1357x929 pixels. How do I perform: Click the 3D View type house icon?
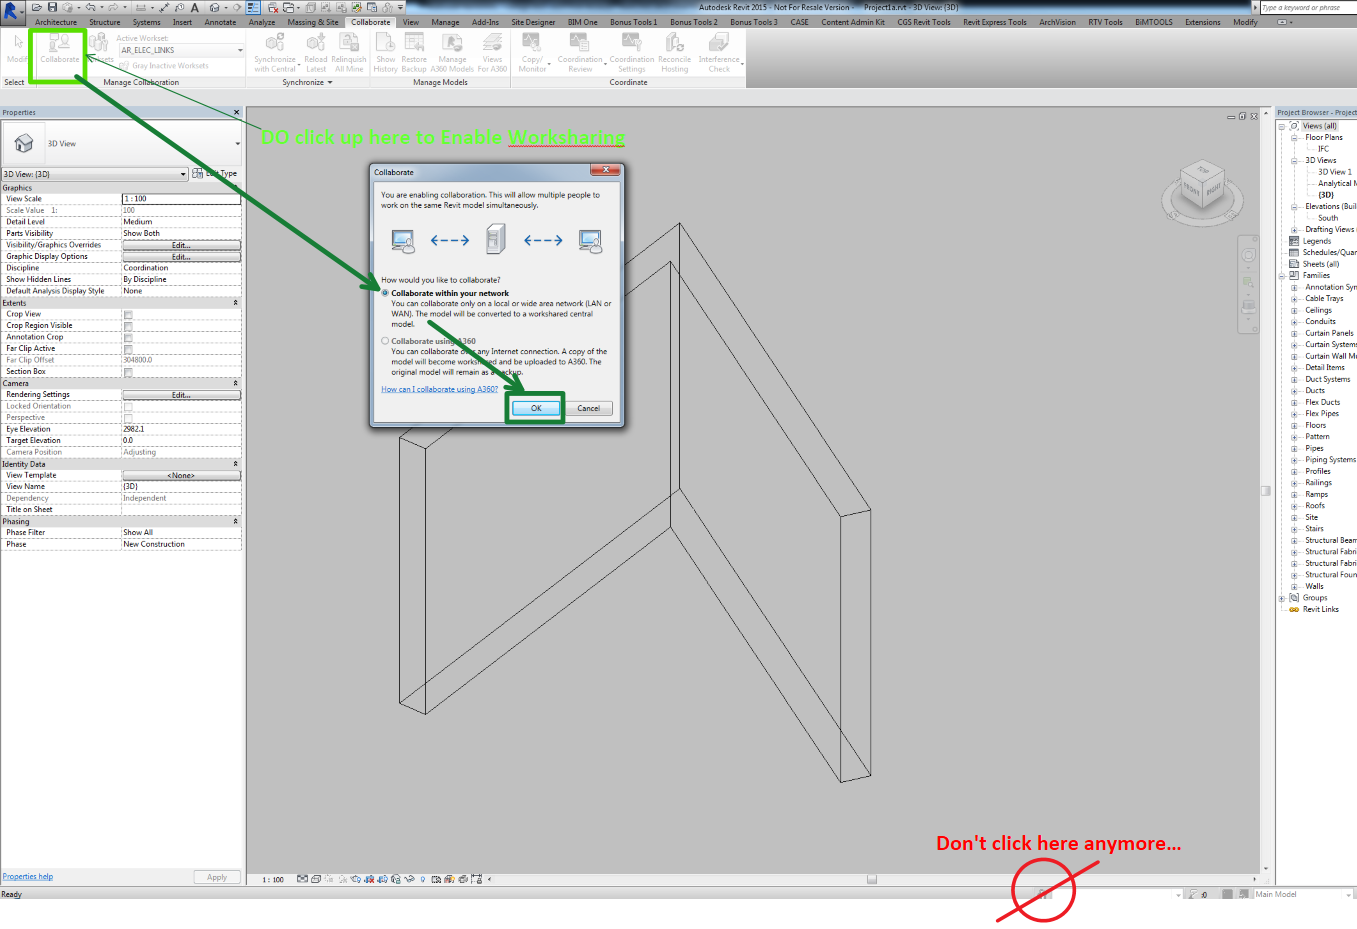24,143
